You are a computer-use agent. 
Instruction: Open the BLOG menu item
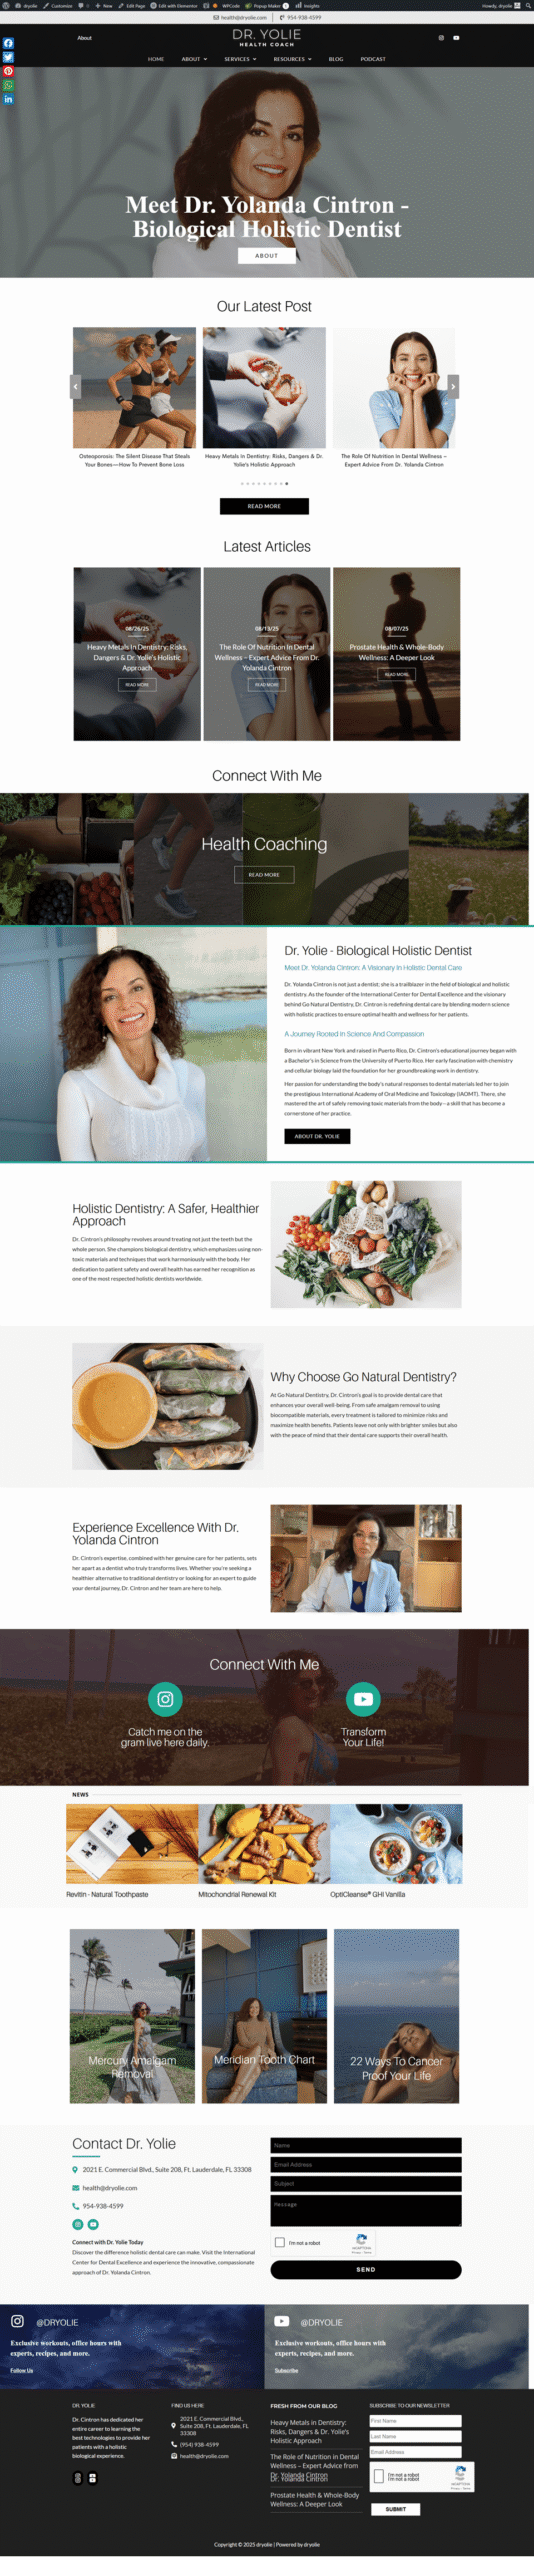pos(336,59)
